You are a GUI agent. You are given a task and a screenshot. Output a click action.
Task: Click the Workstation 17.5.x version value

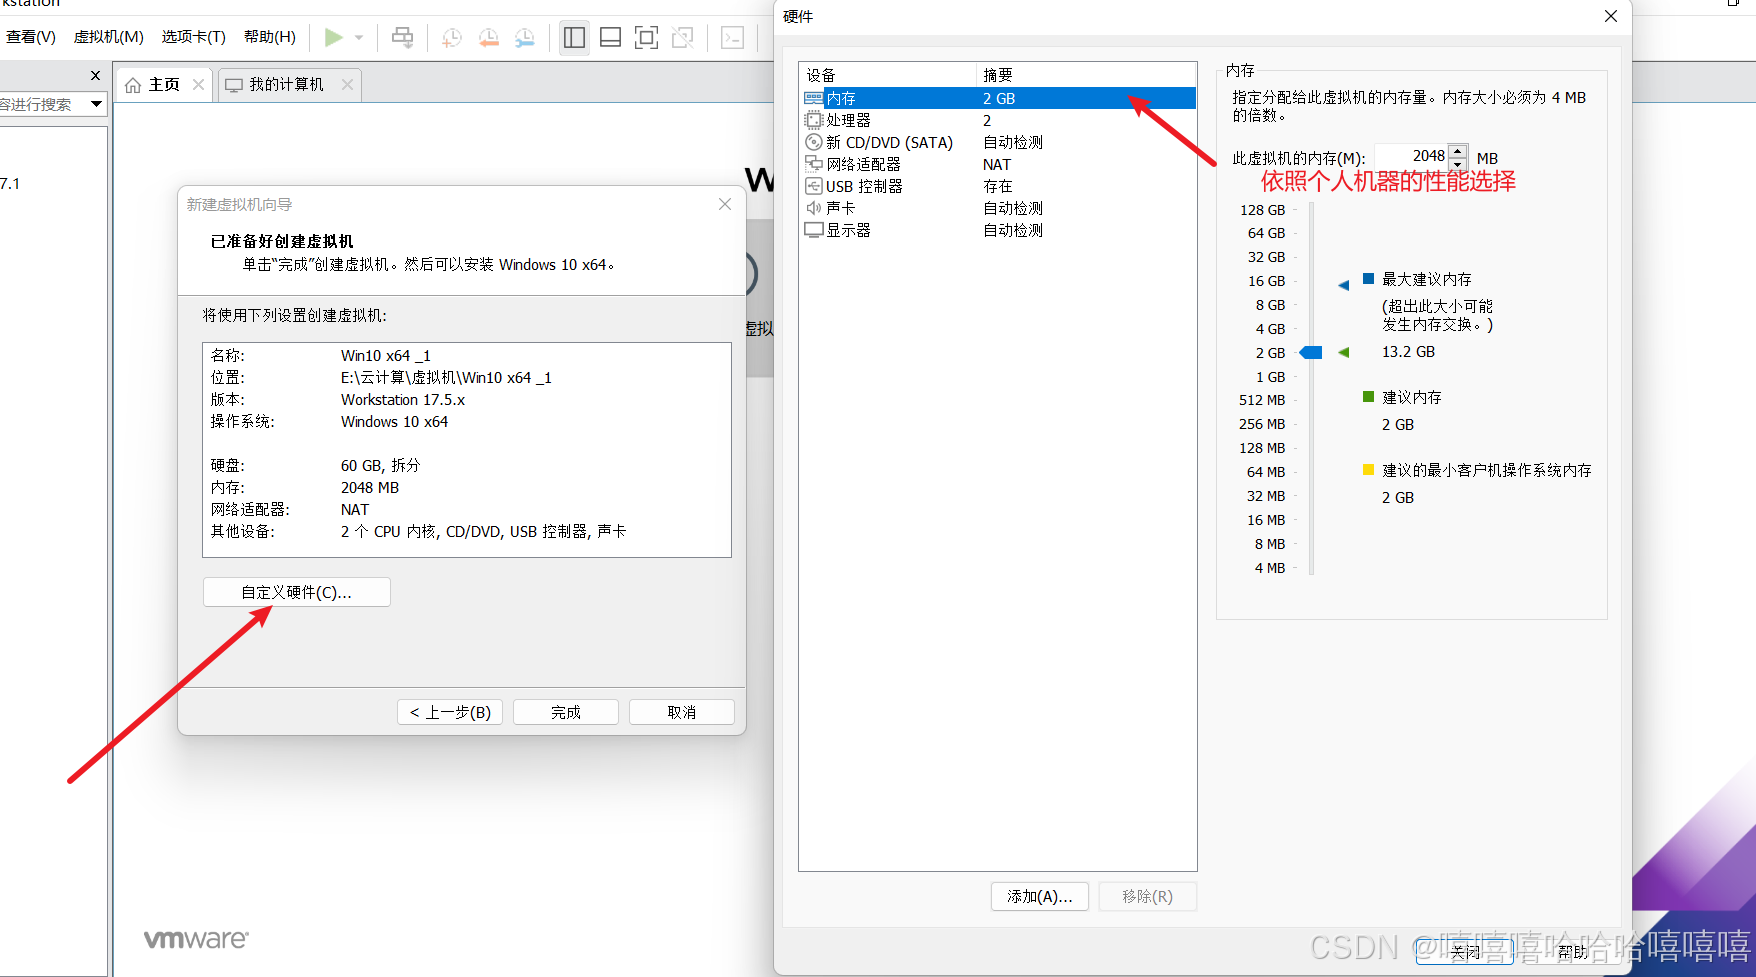tap(403, 400)
